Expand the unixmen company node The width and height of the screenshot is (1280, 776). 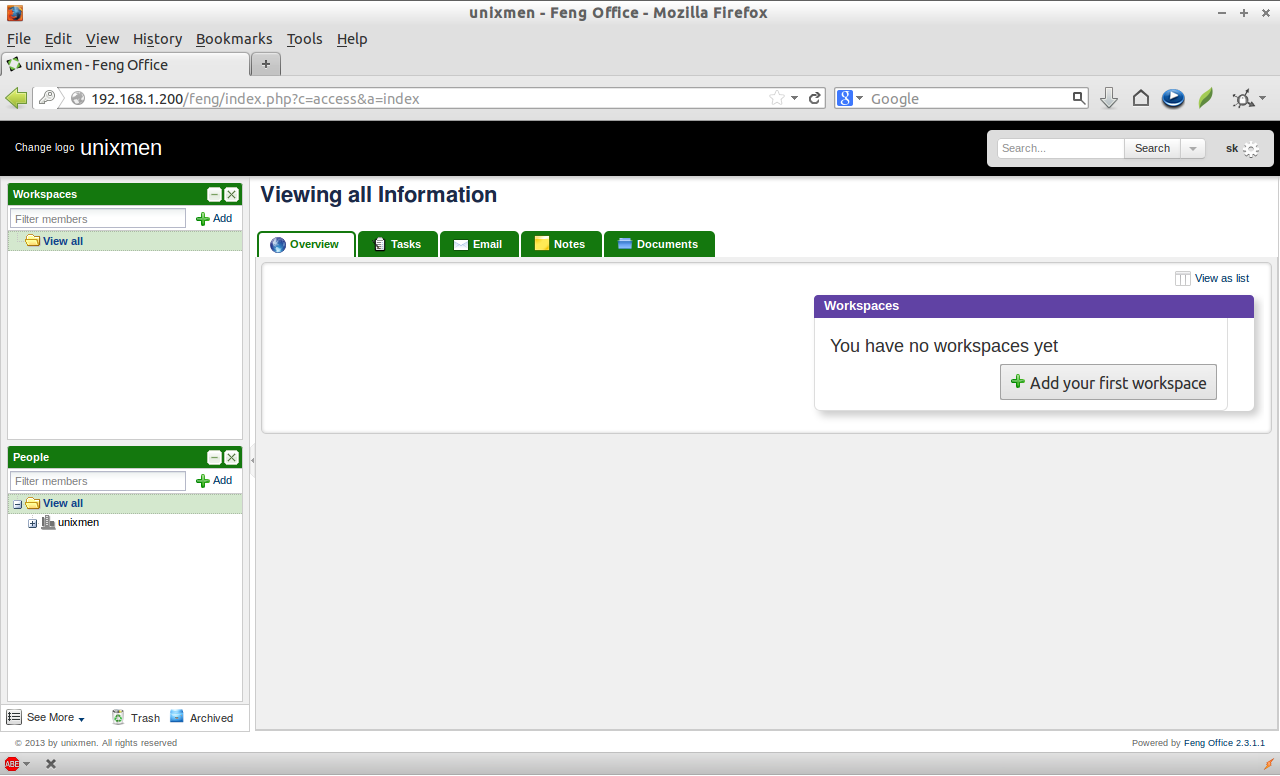click(33, 523)
